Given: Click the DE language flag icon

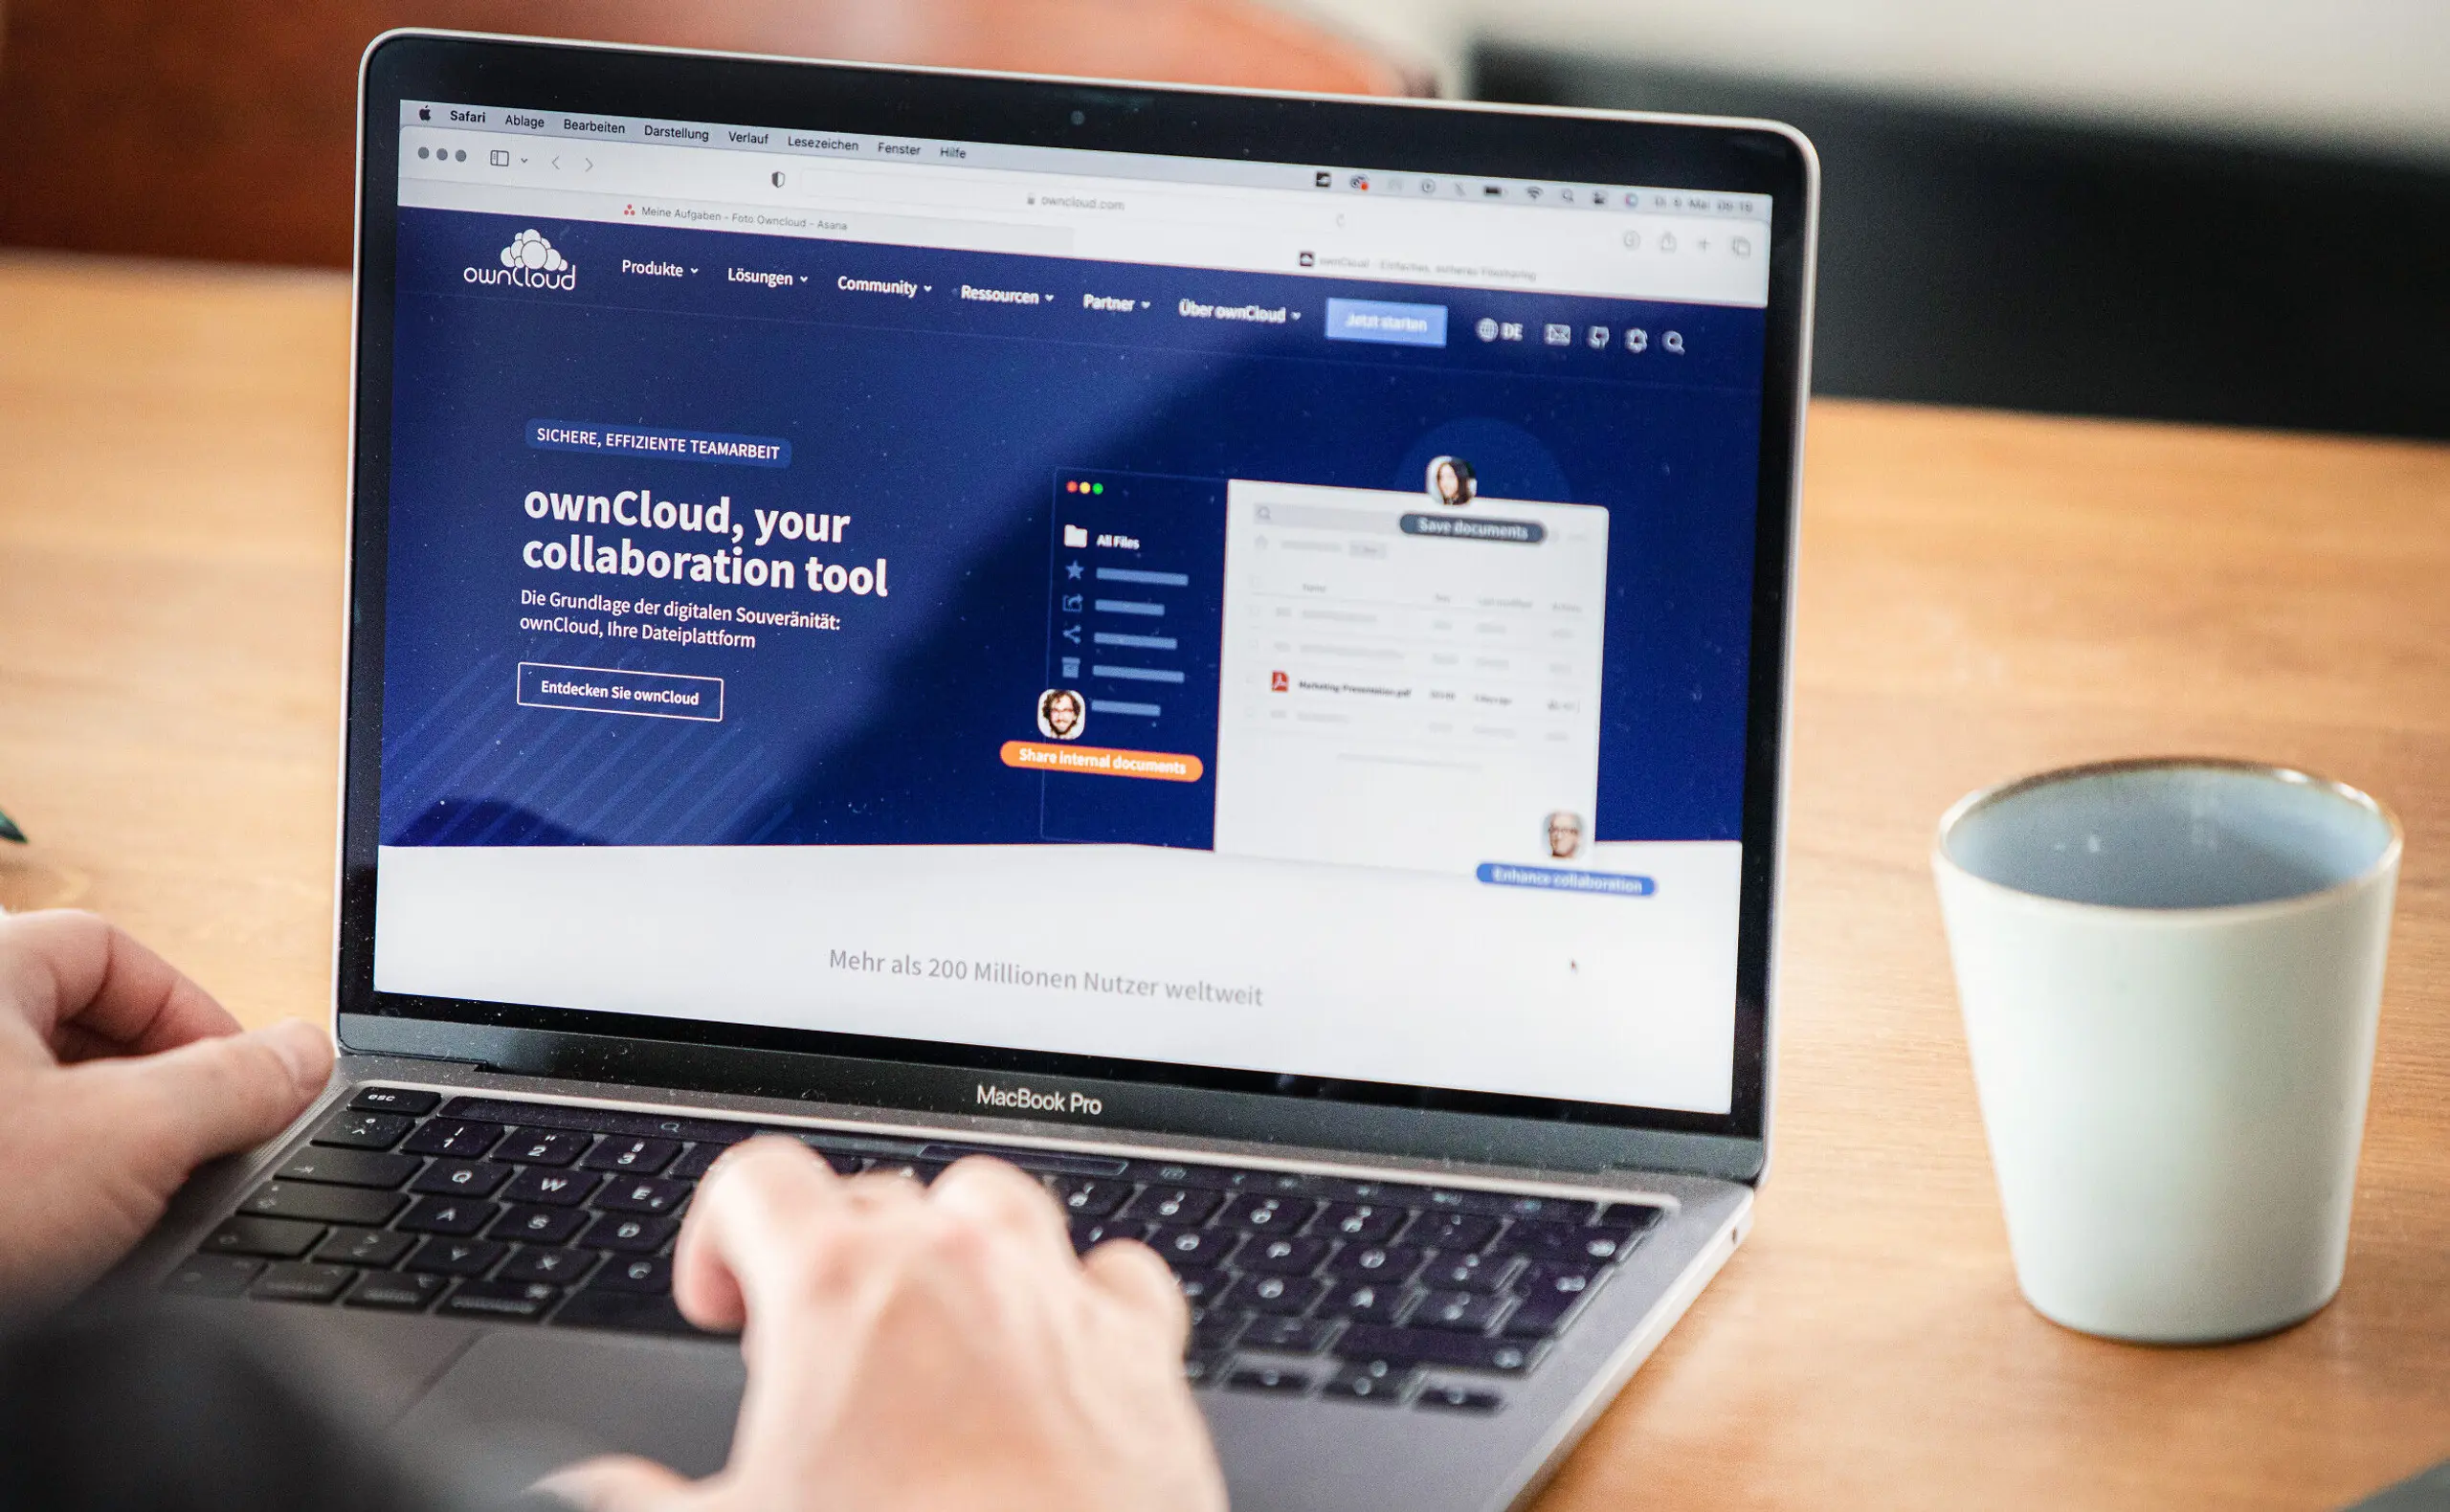Looking at the screenshot, I should click(1498, 323).
